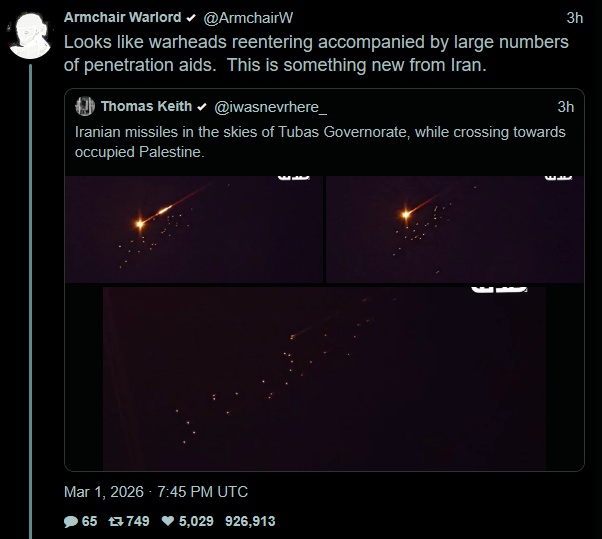Click verified checkmark next to Thomas Keith
Viewport: 602px width, 539px height.
(202, 107)
